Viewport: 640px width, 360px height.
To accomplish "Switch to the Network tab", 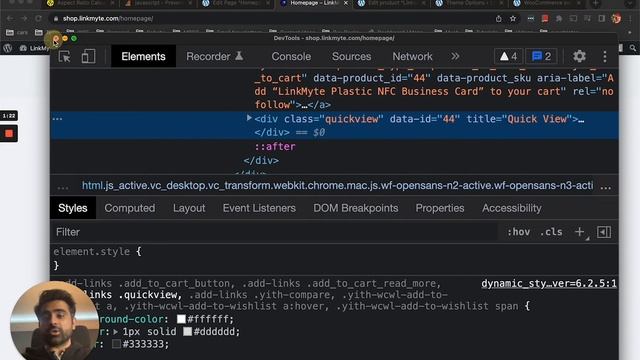I will point(412,56).
